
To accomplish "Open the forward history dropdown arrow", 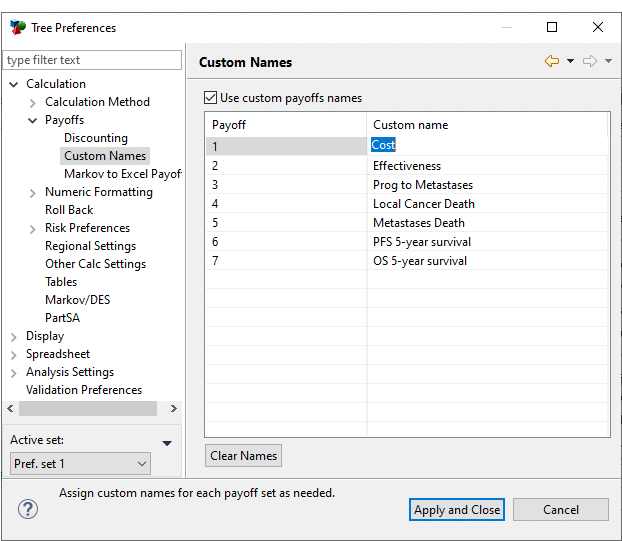I will [609, 62].
